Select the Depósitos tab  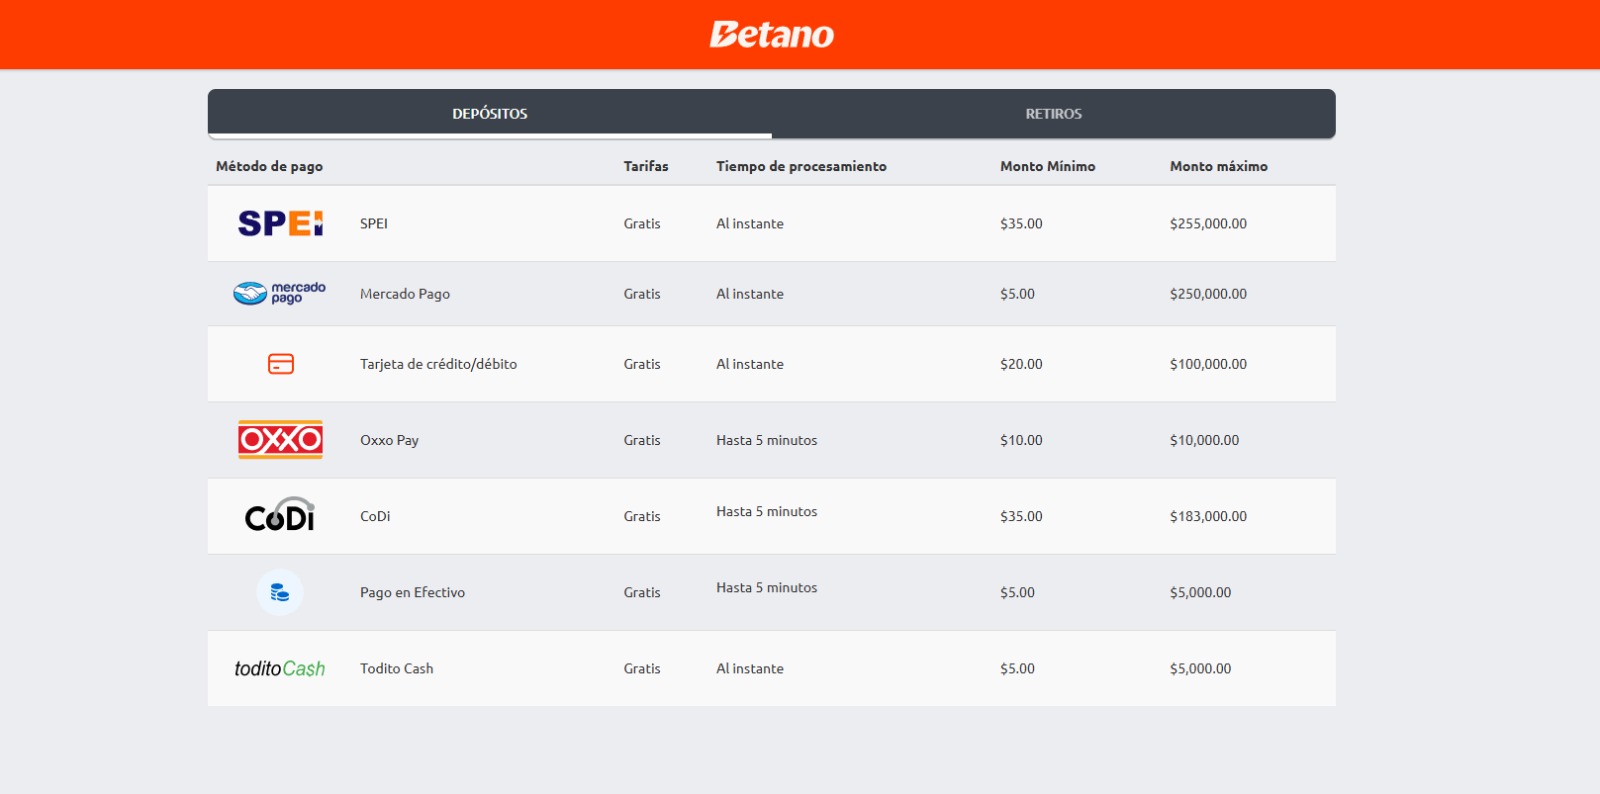[489, 114]
